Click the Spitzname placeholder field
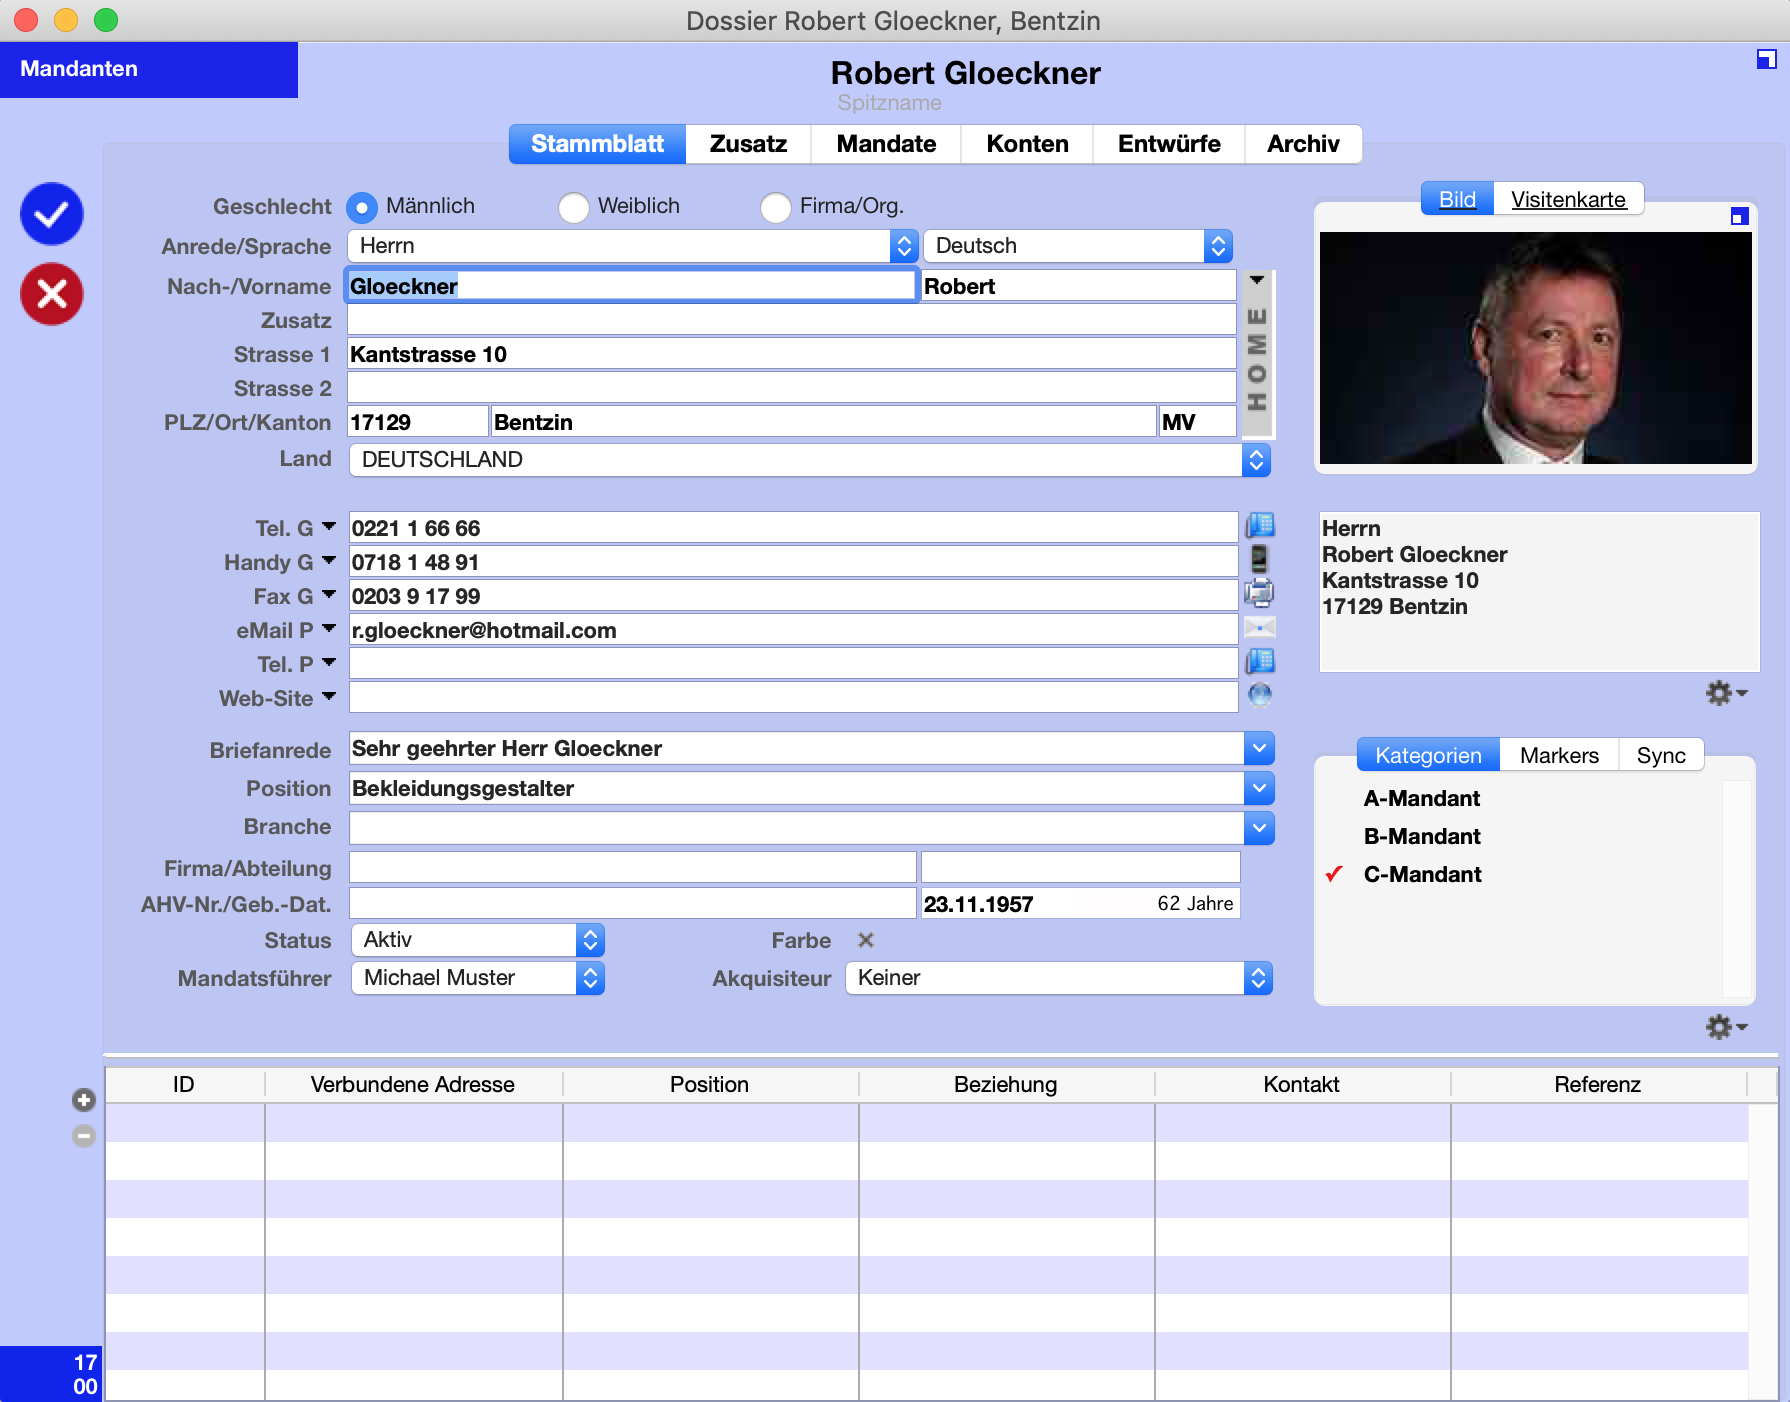This screenshot has width=1790, height=1402. tap(889, 103)
